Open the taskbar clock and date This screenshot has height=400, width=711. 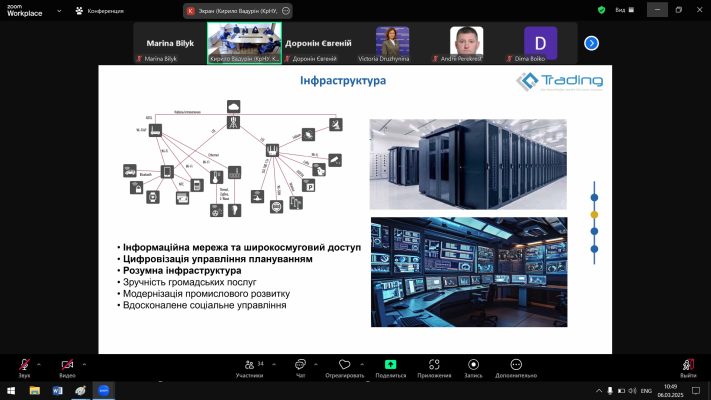tap(670, 390)
